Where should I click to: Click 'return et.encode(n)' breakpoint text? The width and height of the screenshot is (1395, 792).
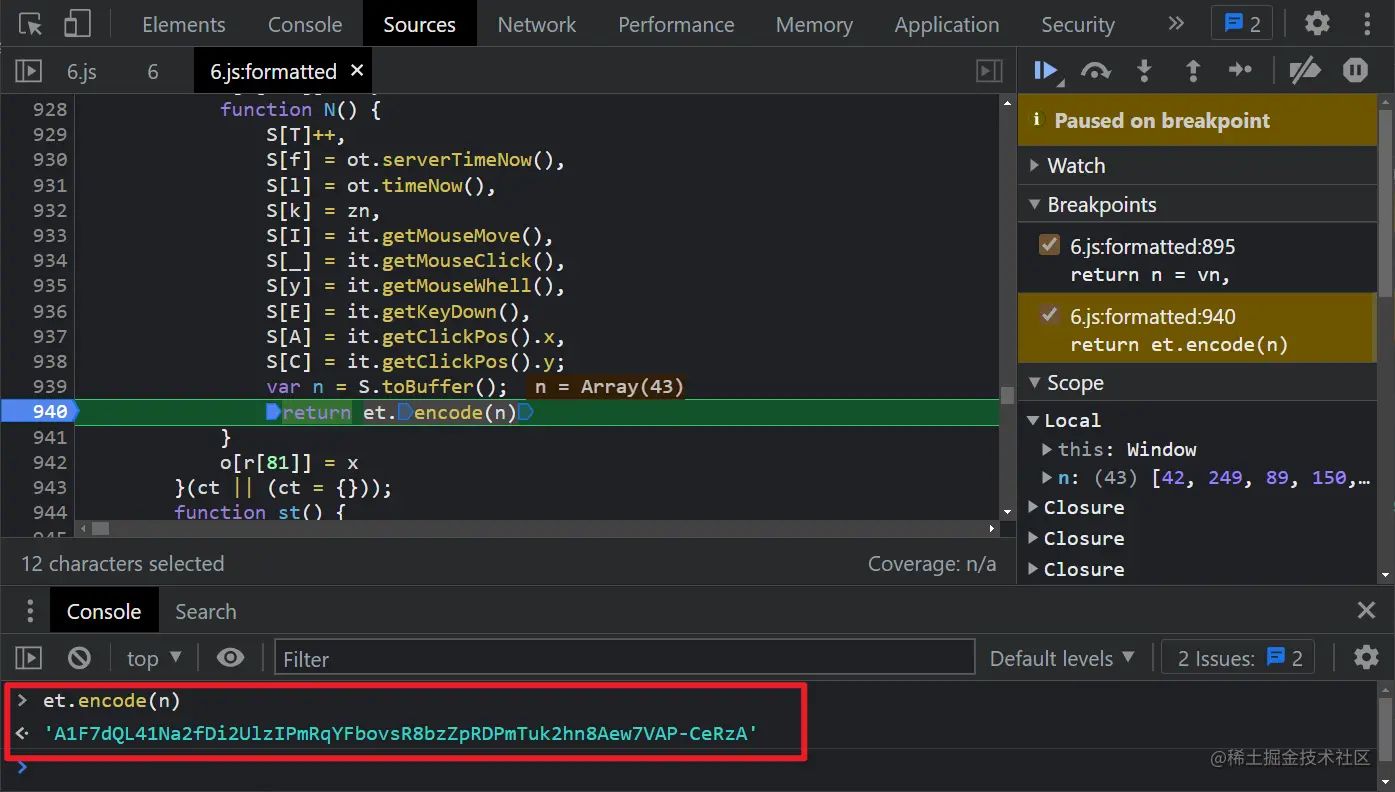1179,344
